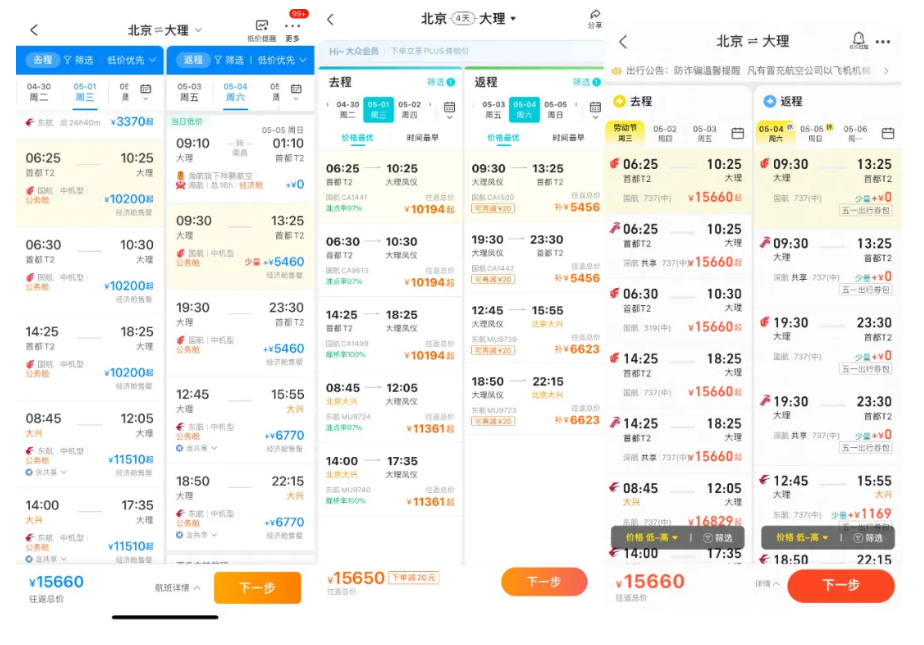The image size is (924, 645).
Task: Expand 航班详情 at bottom of left app
Action: [x=177, y=587]
